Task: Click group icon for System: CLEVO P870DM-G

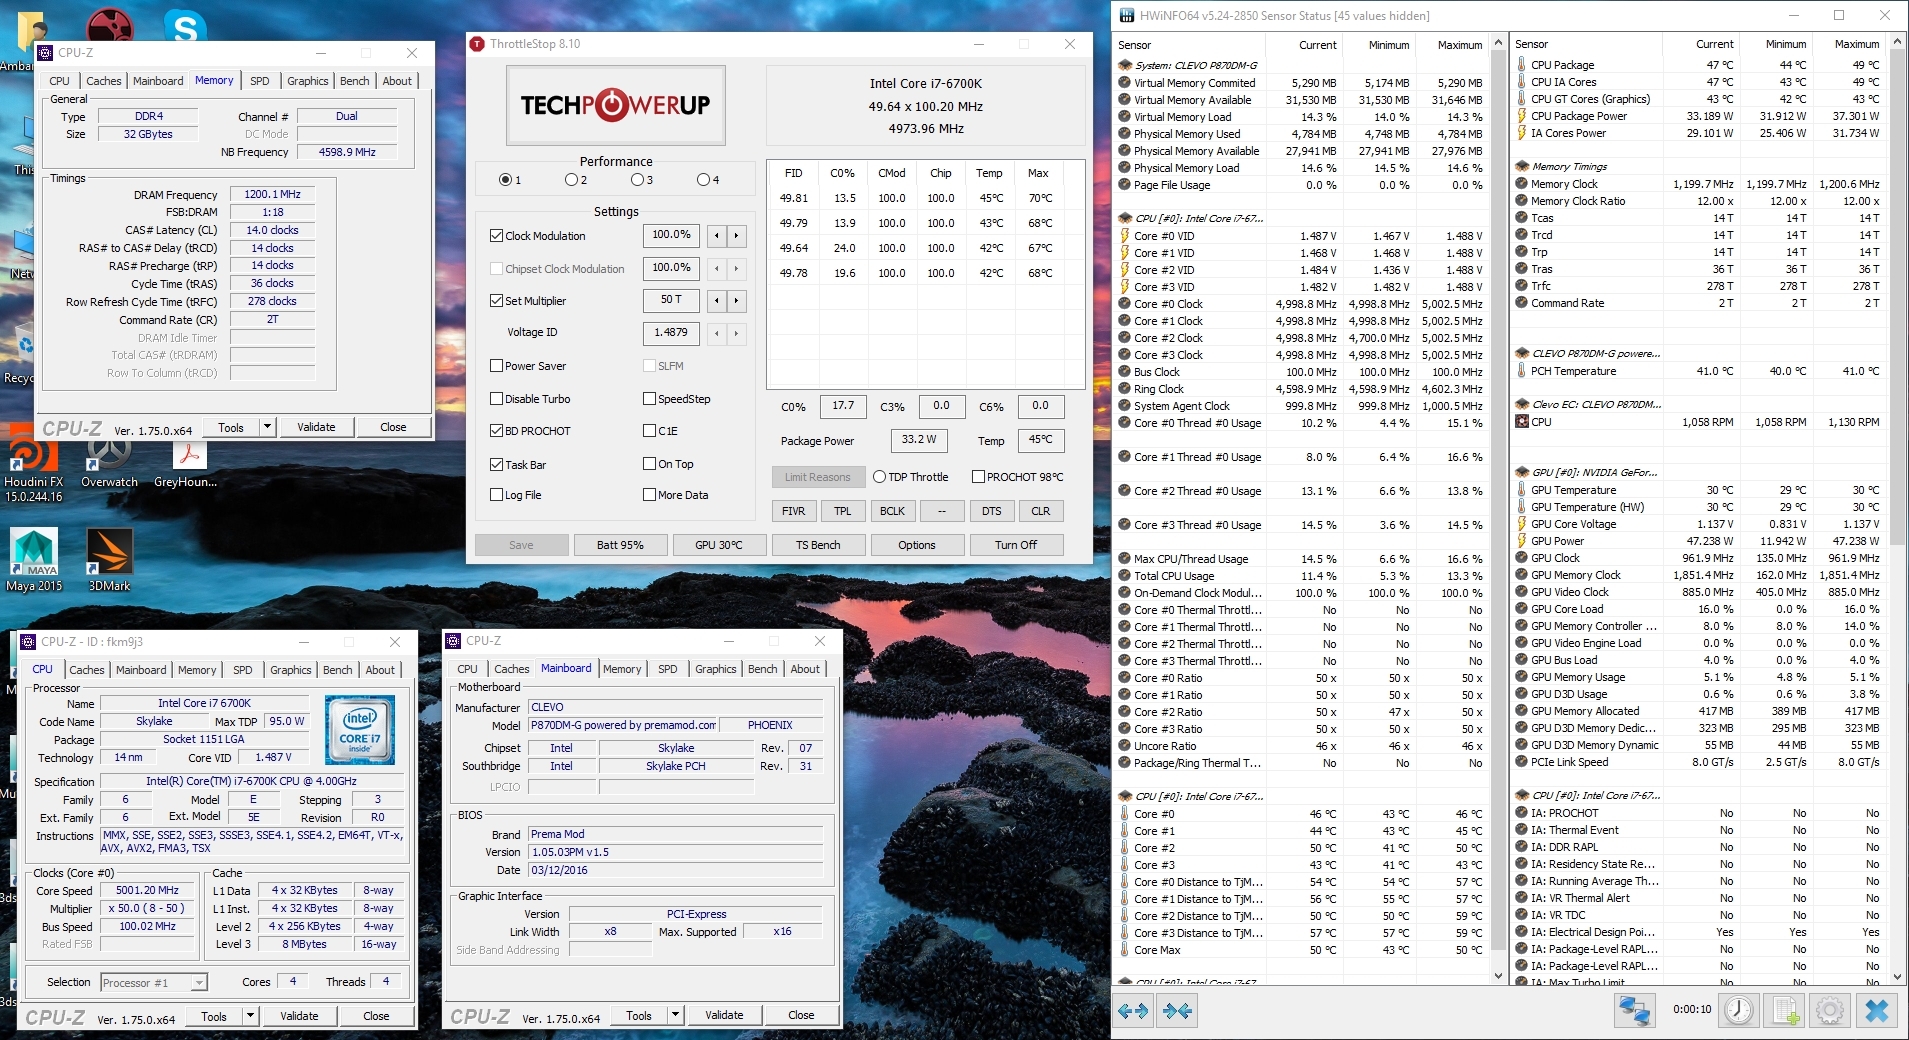Action: coord(1125,65)
